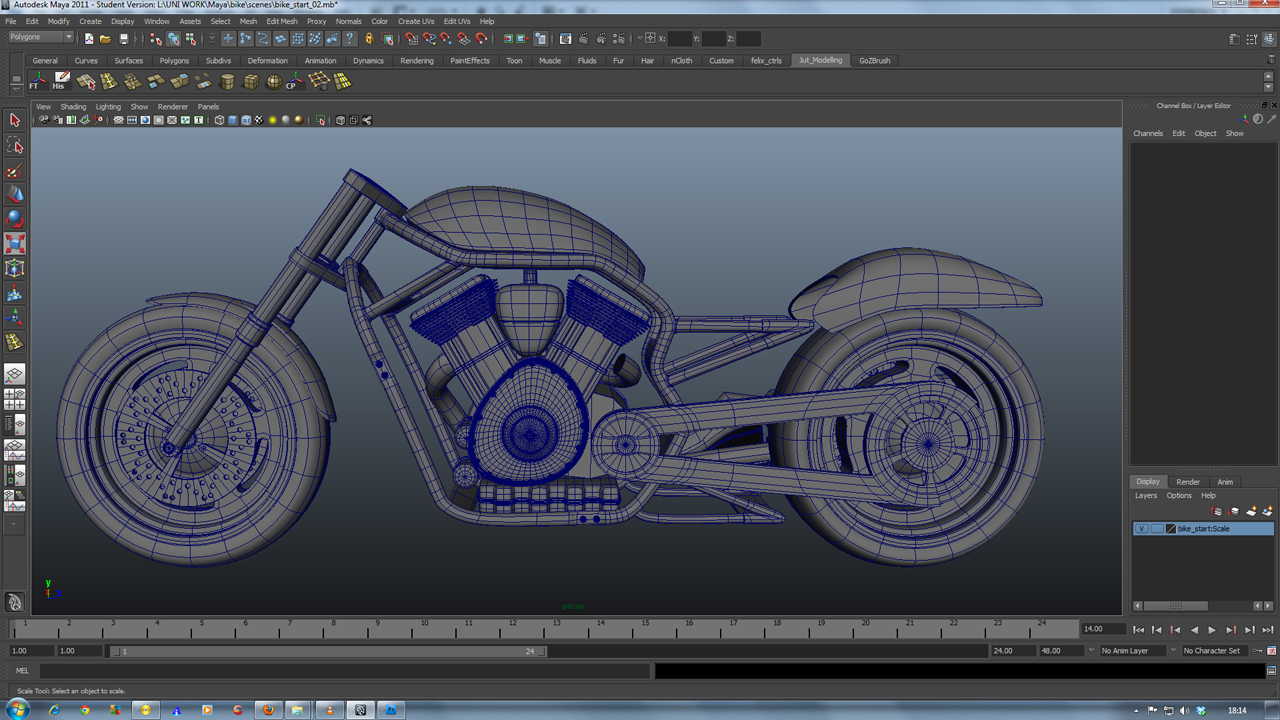
Task: Switch to the Jut_Modelling shelf tab
Action: click(x=819, y=60)
